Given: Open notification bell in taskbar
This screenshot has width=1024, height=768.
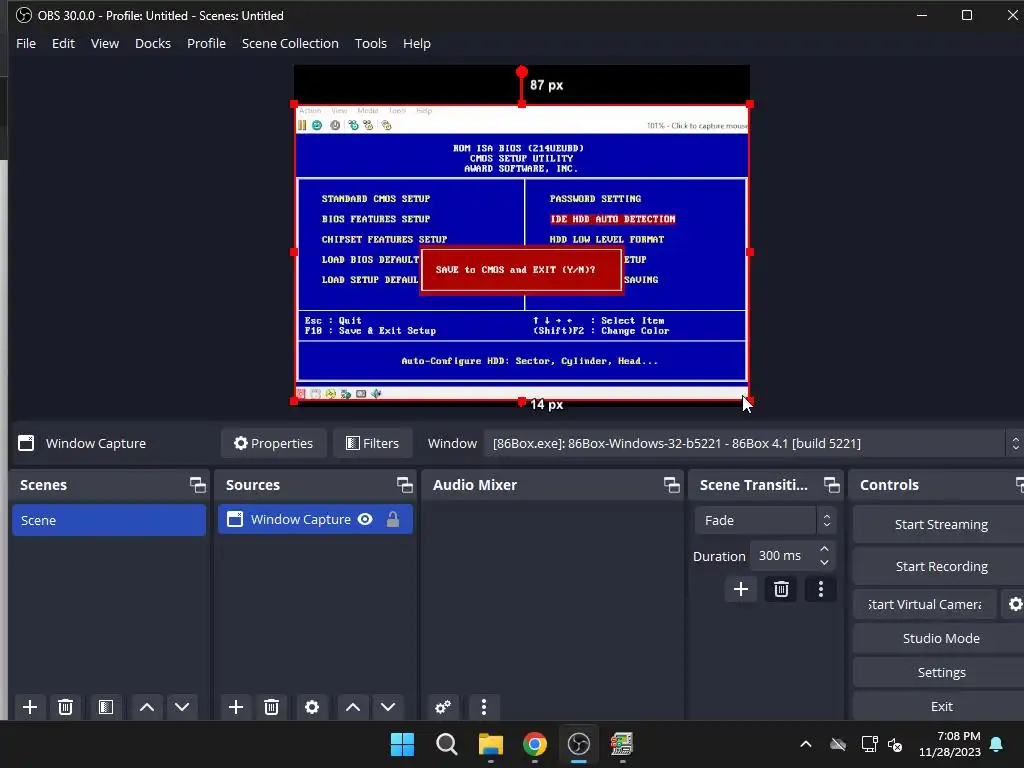Looking at the screenshot, I should [x=997, y=744].
